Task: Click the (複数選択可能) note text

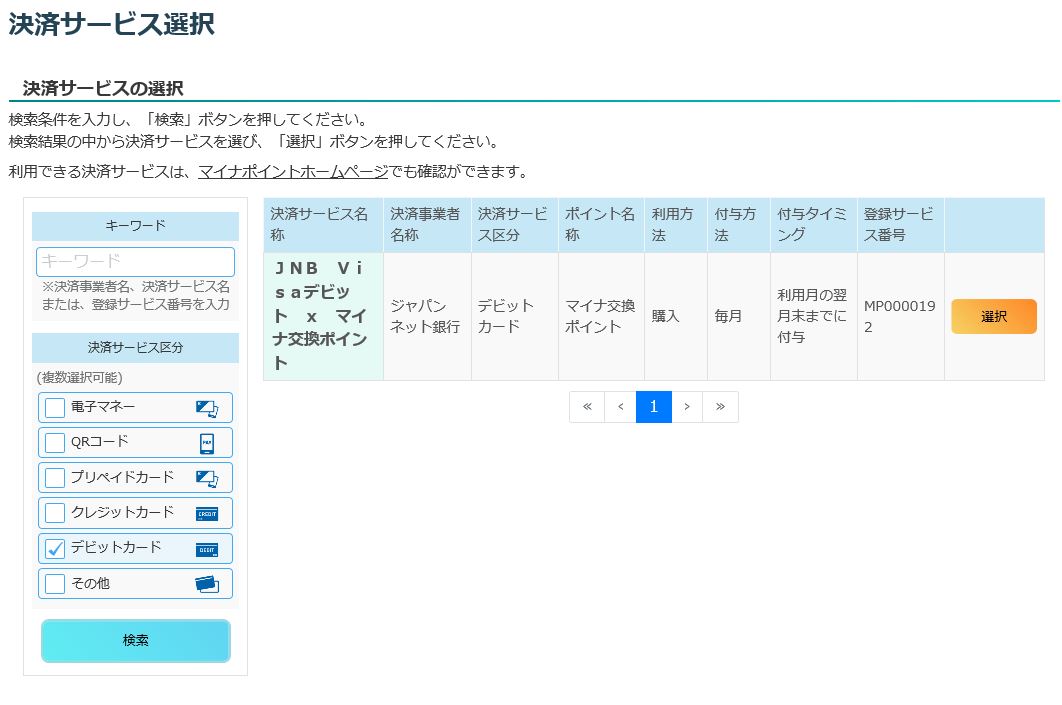Action: pos(79,378)
